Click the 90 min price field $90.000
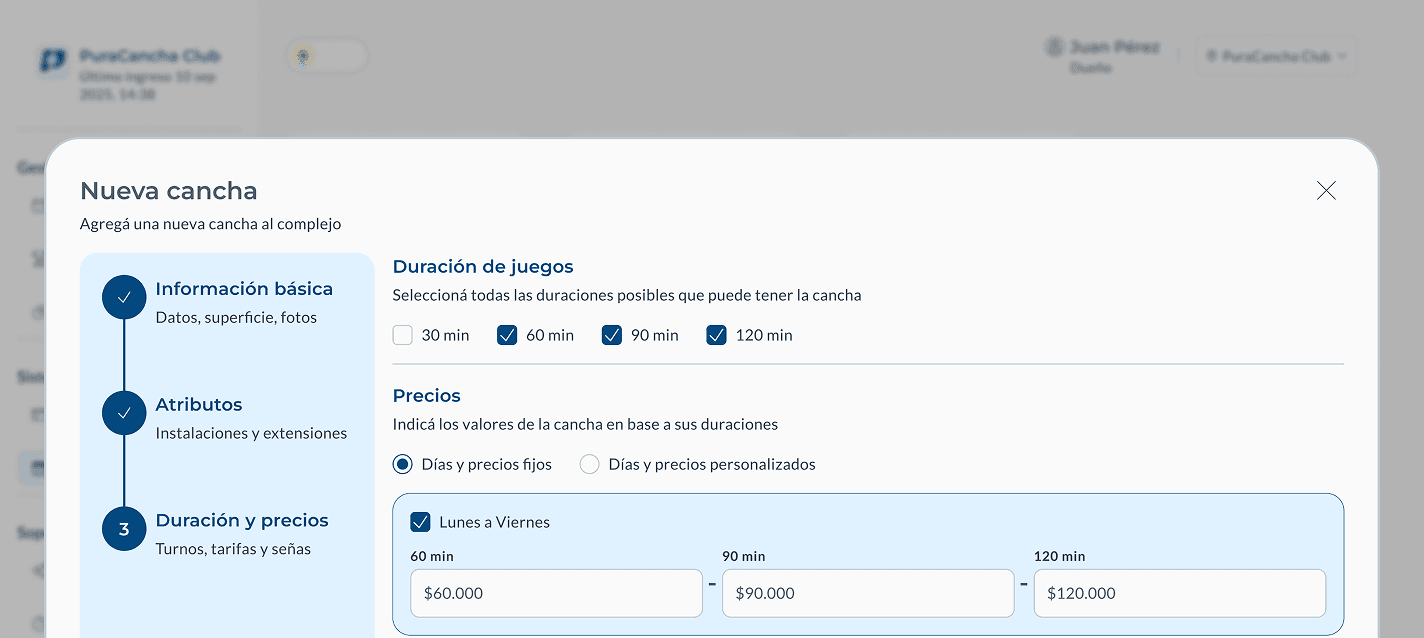This screenshot has height=638, width=1424. coord(868,593)
